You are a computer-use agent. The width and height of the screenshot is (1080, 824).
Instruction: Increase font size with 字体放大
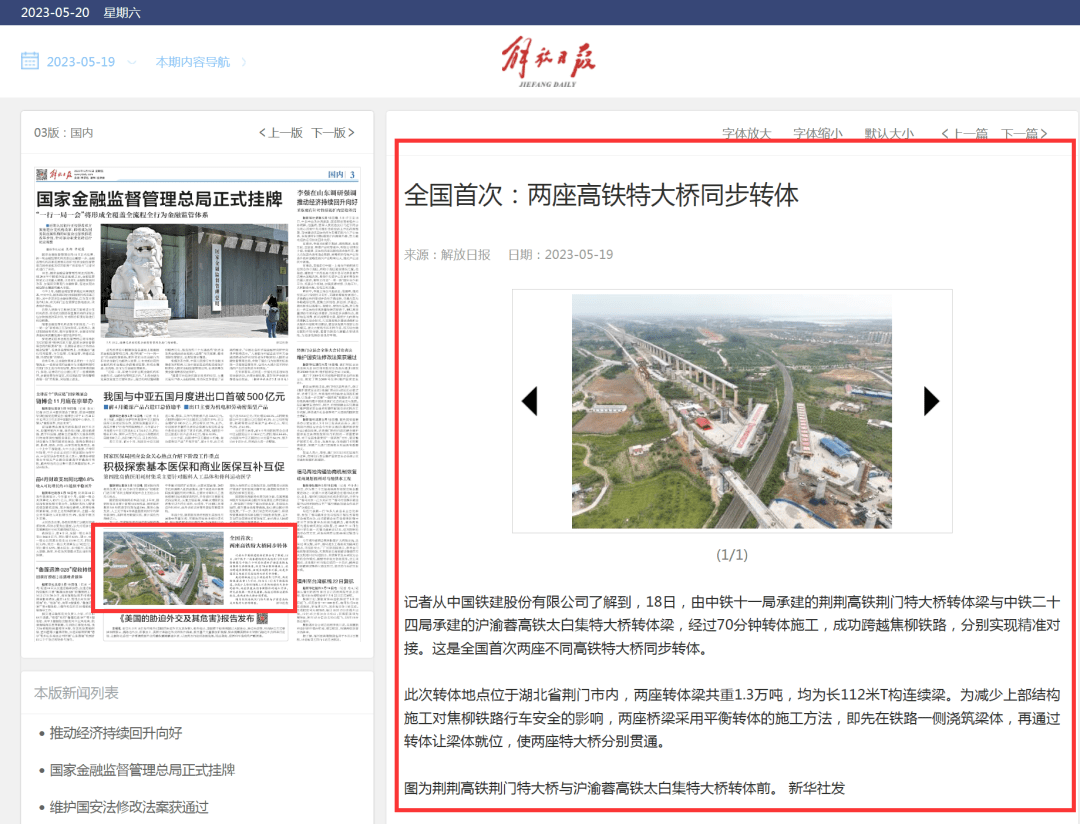tap(747, 133)
